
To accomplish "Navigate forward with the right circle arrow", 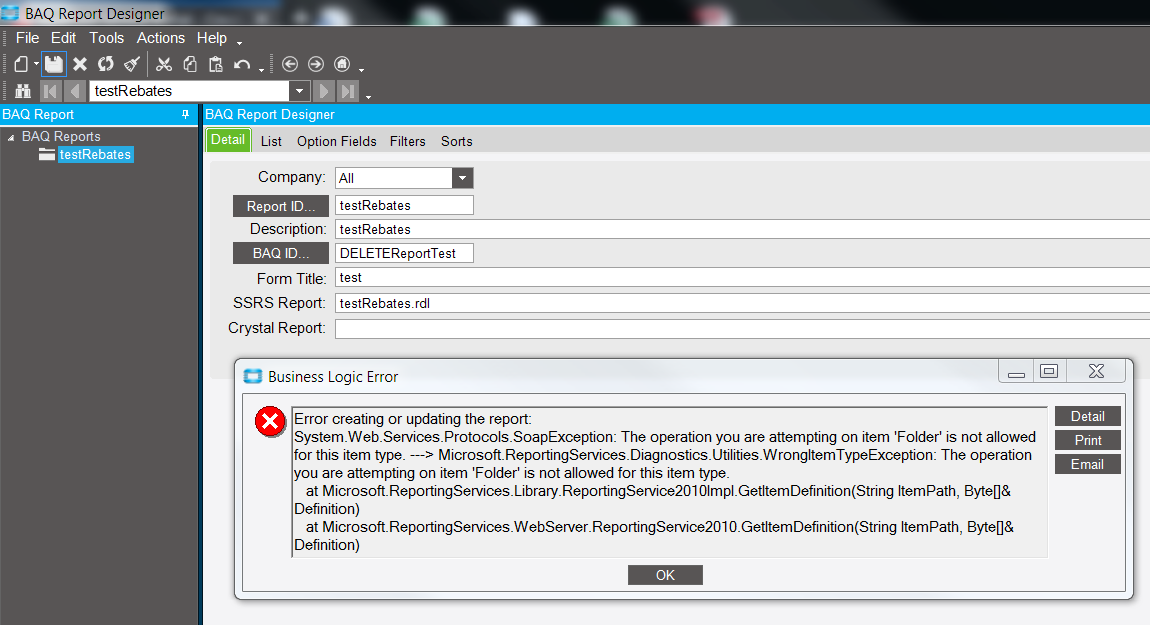I will click(x=316, y=65).
